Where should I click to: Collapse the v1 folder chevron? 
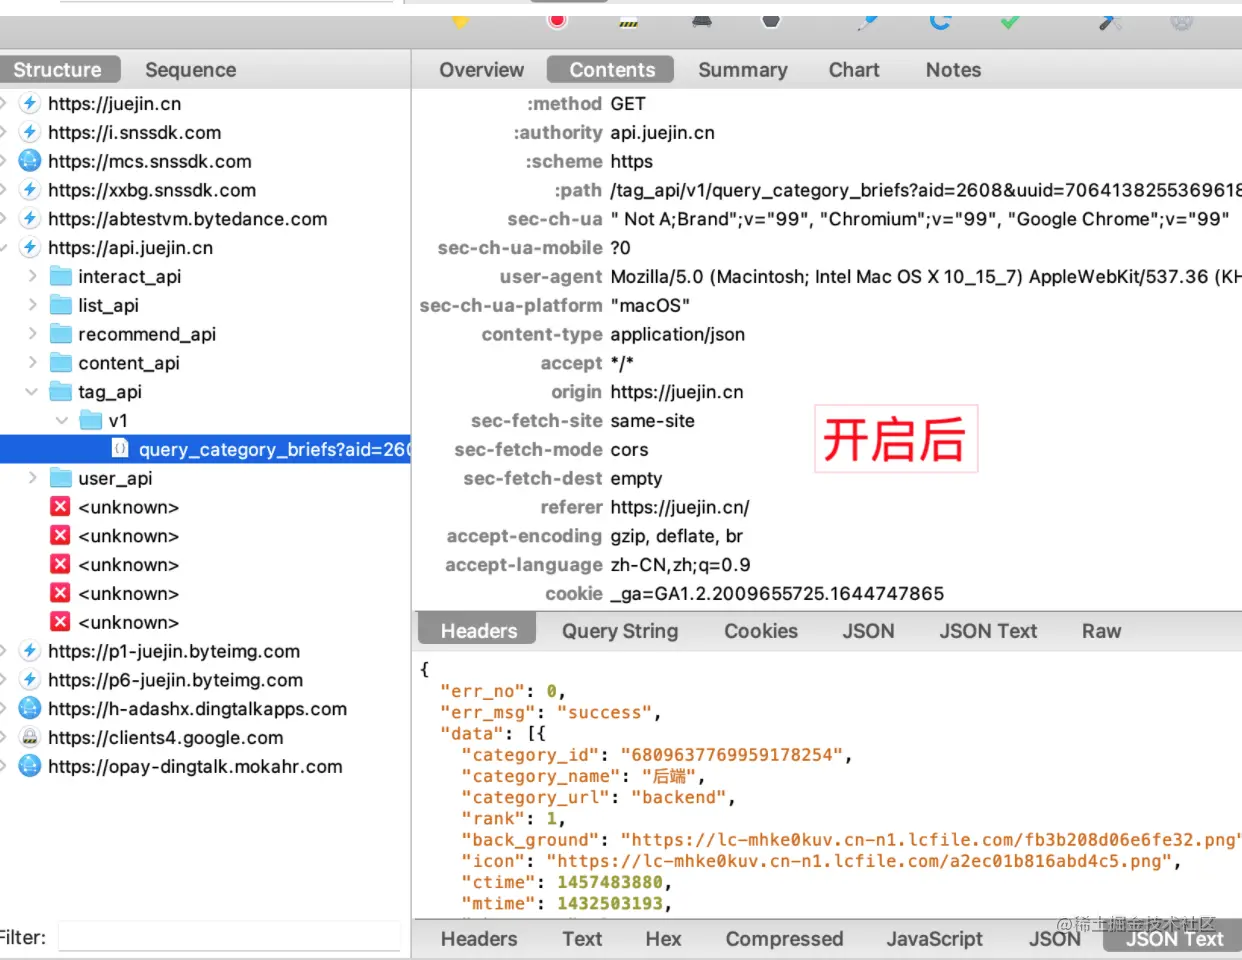tap(62, 421)
